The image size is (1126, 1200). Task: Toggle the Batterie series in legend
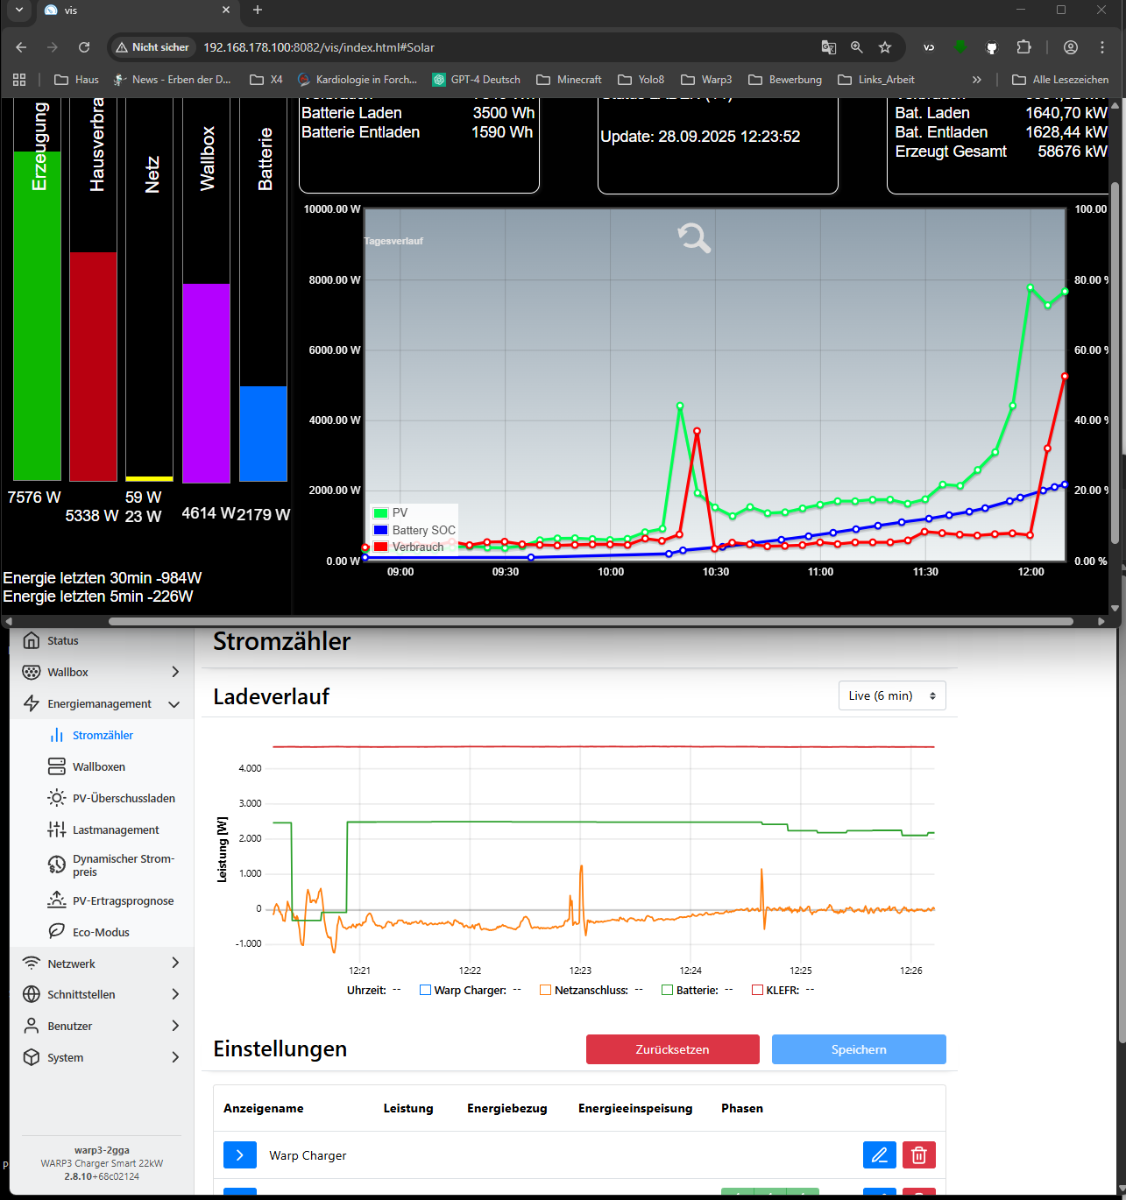tap(667, 990)
